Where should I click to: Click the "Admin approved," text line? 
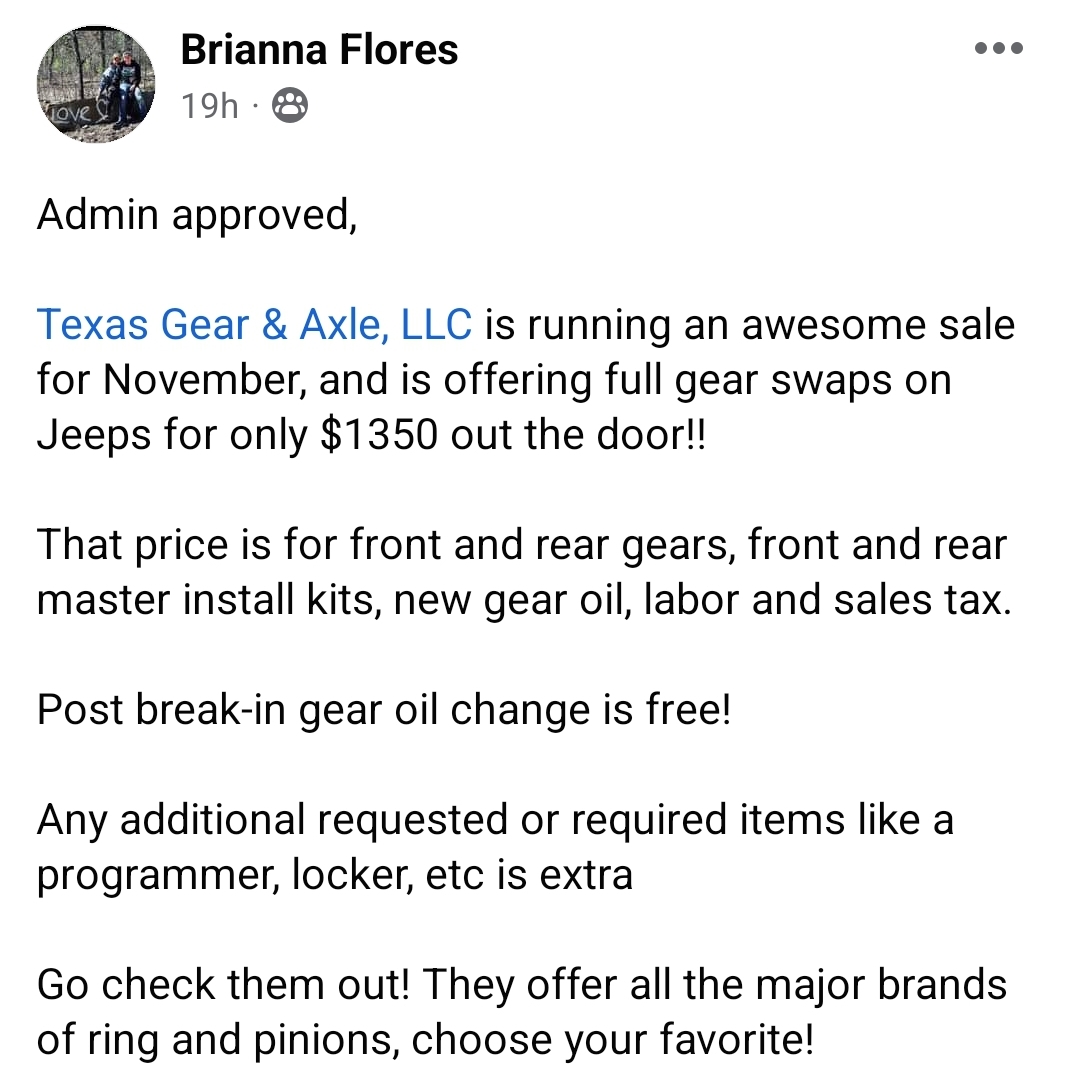tap(196, 215)
